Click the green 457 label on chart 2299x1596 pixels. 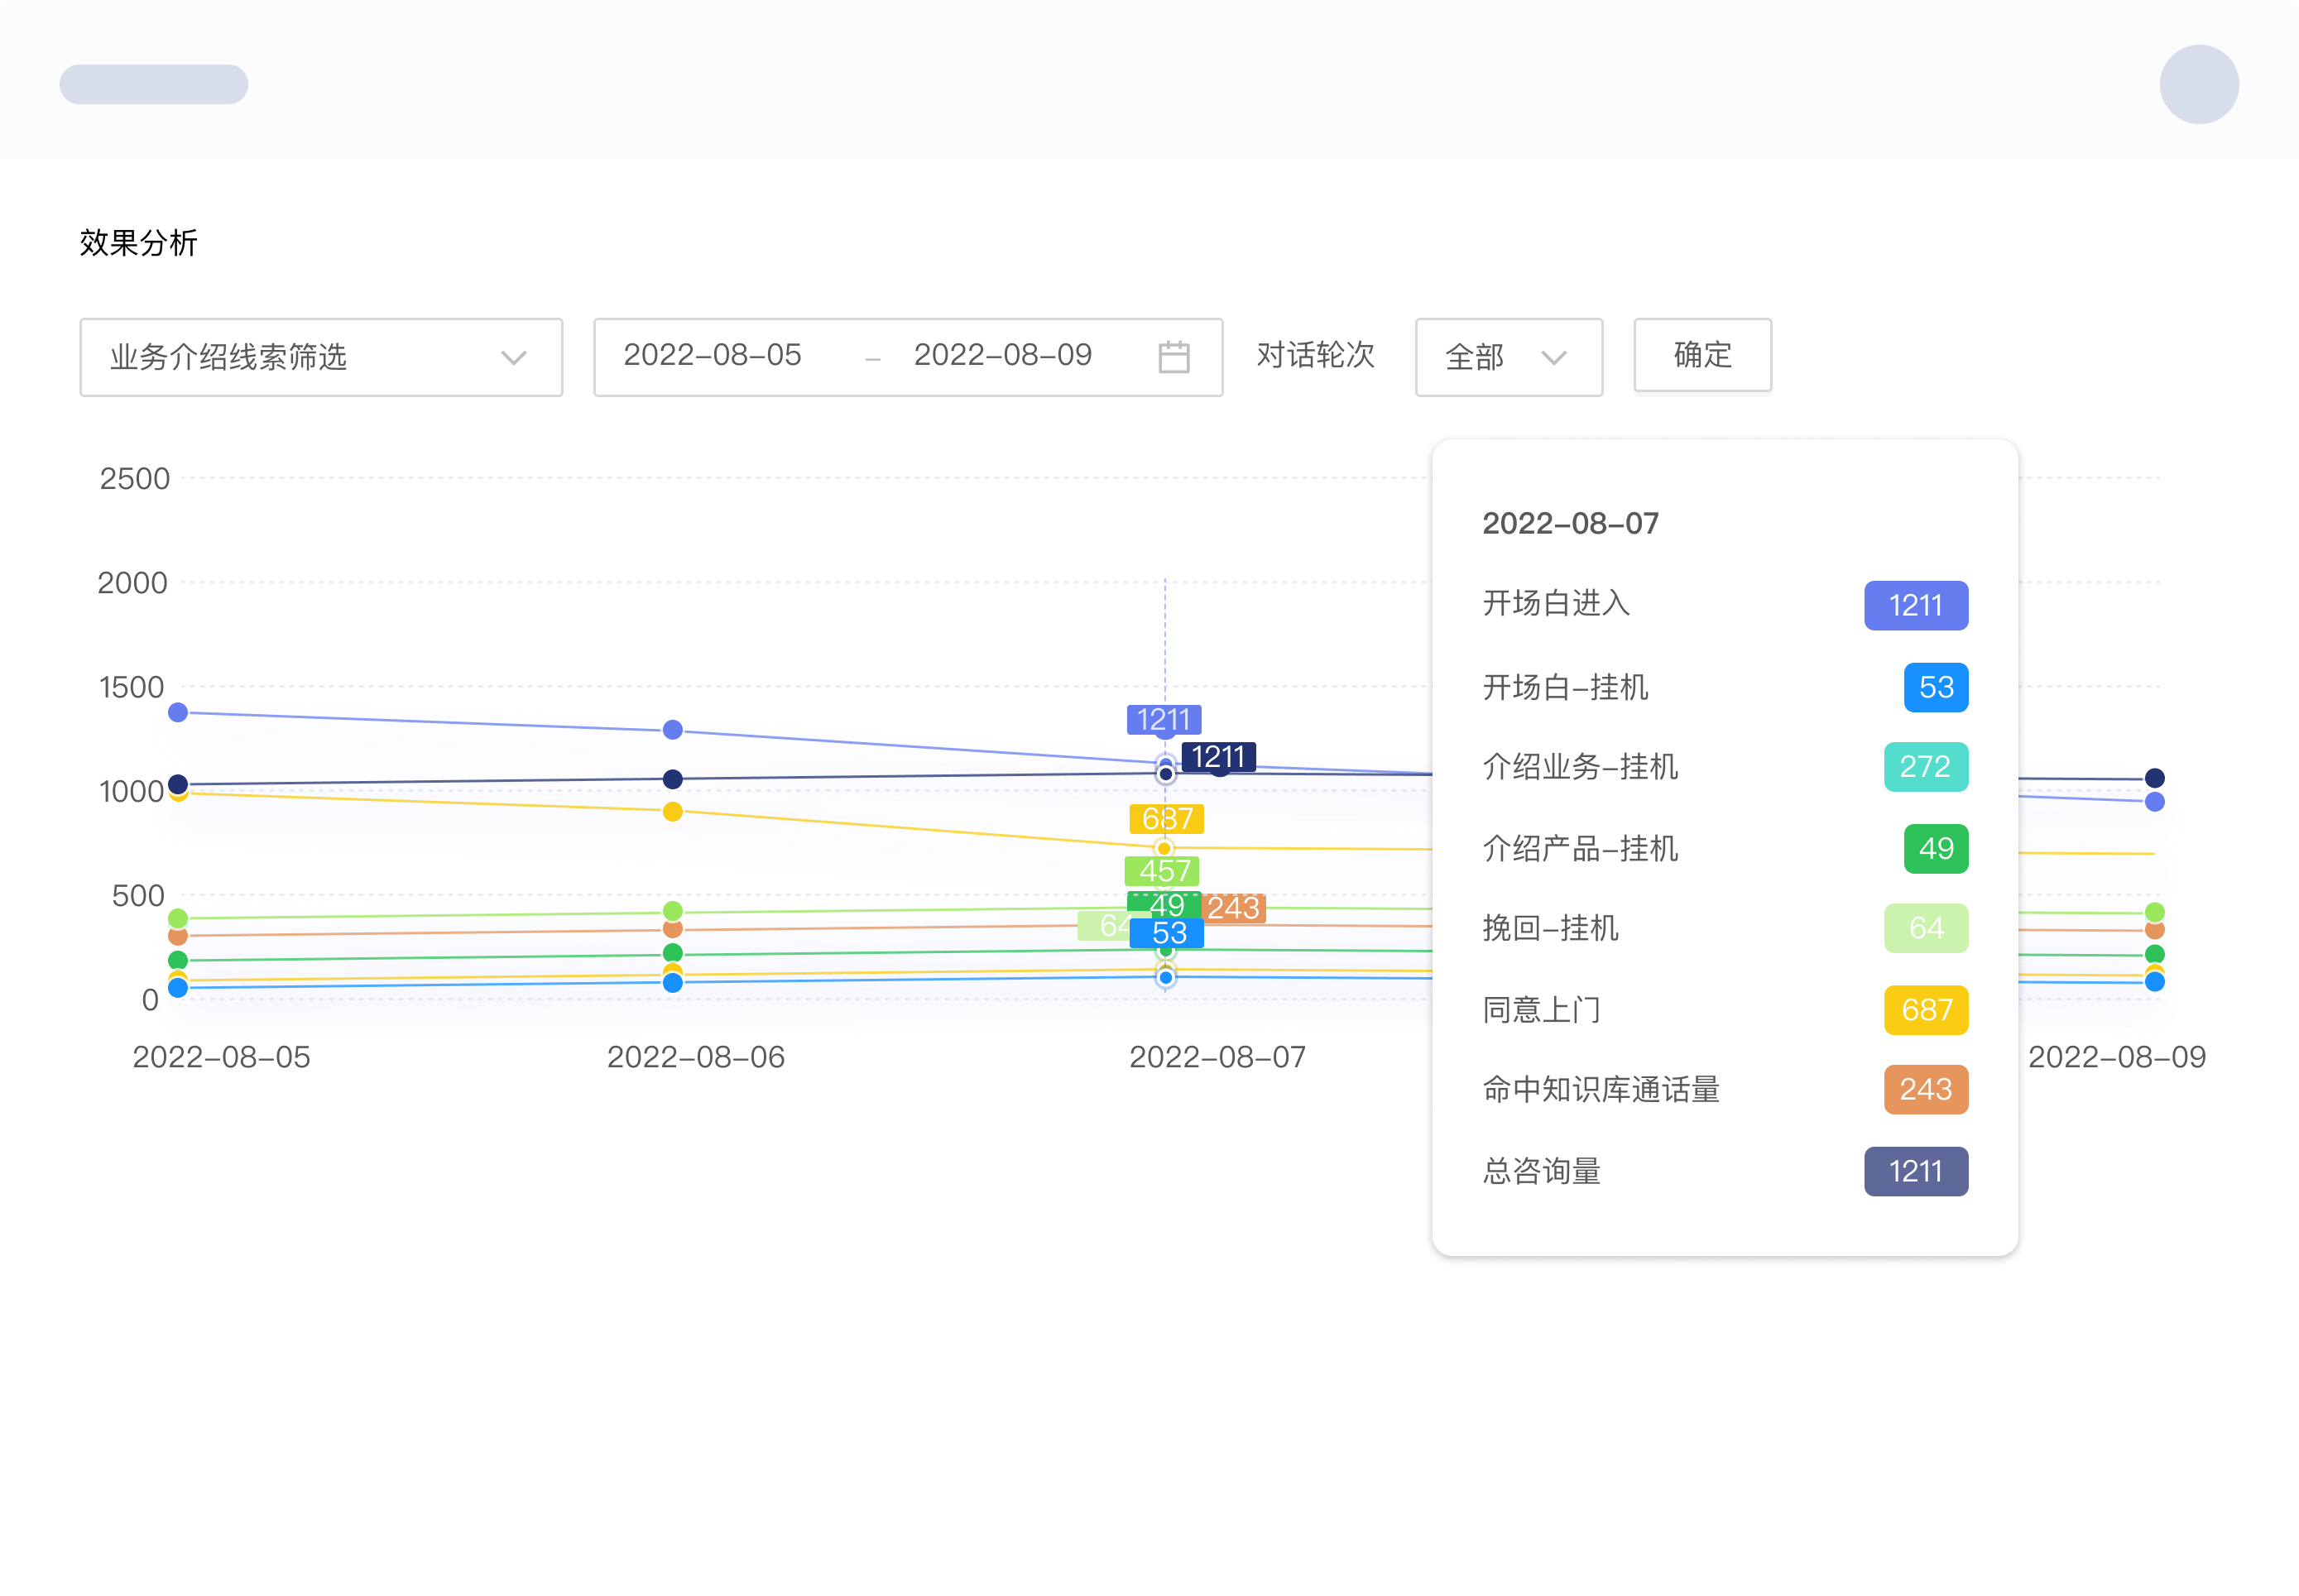(x=1163, y=870)
